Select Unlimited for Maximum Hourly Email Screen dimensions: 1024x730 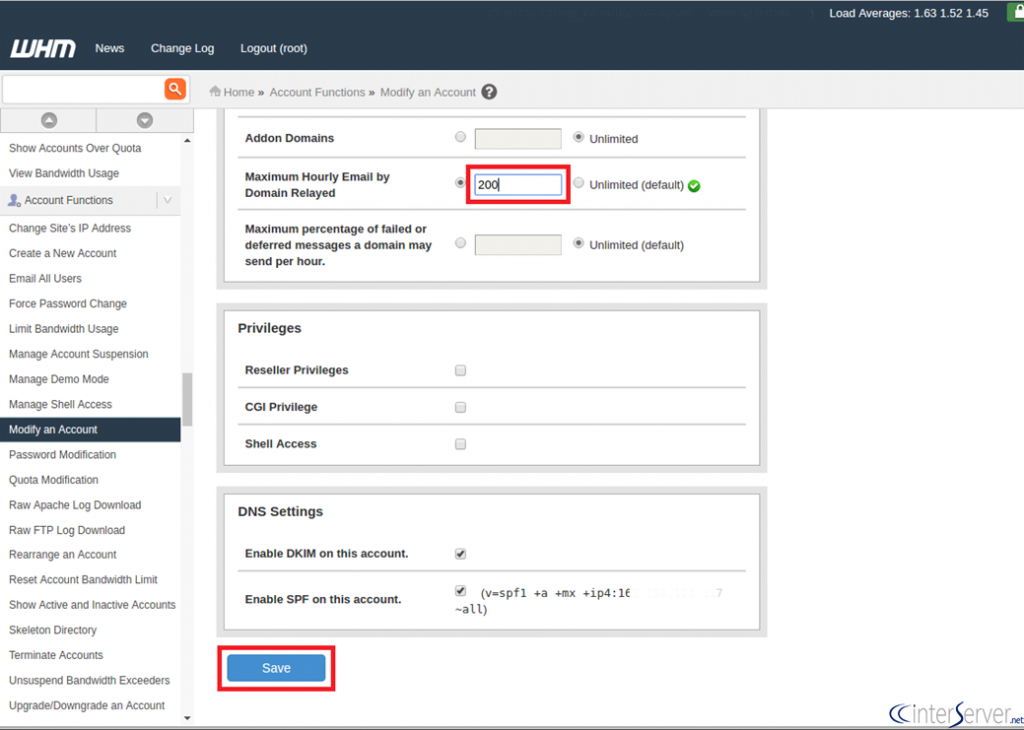pos(579,183)
